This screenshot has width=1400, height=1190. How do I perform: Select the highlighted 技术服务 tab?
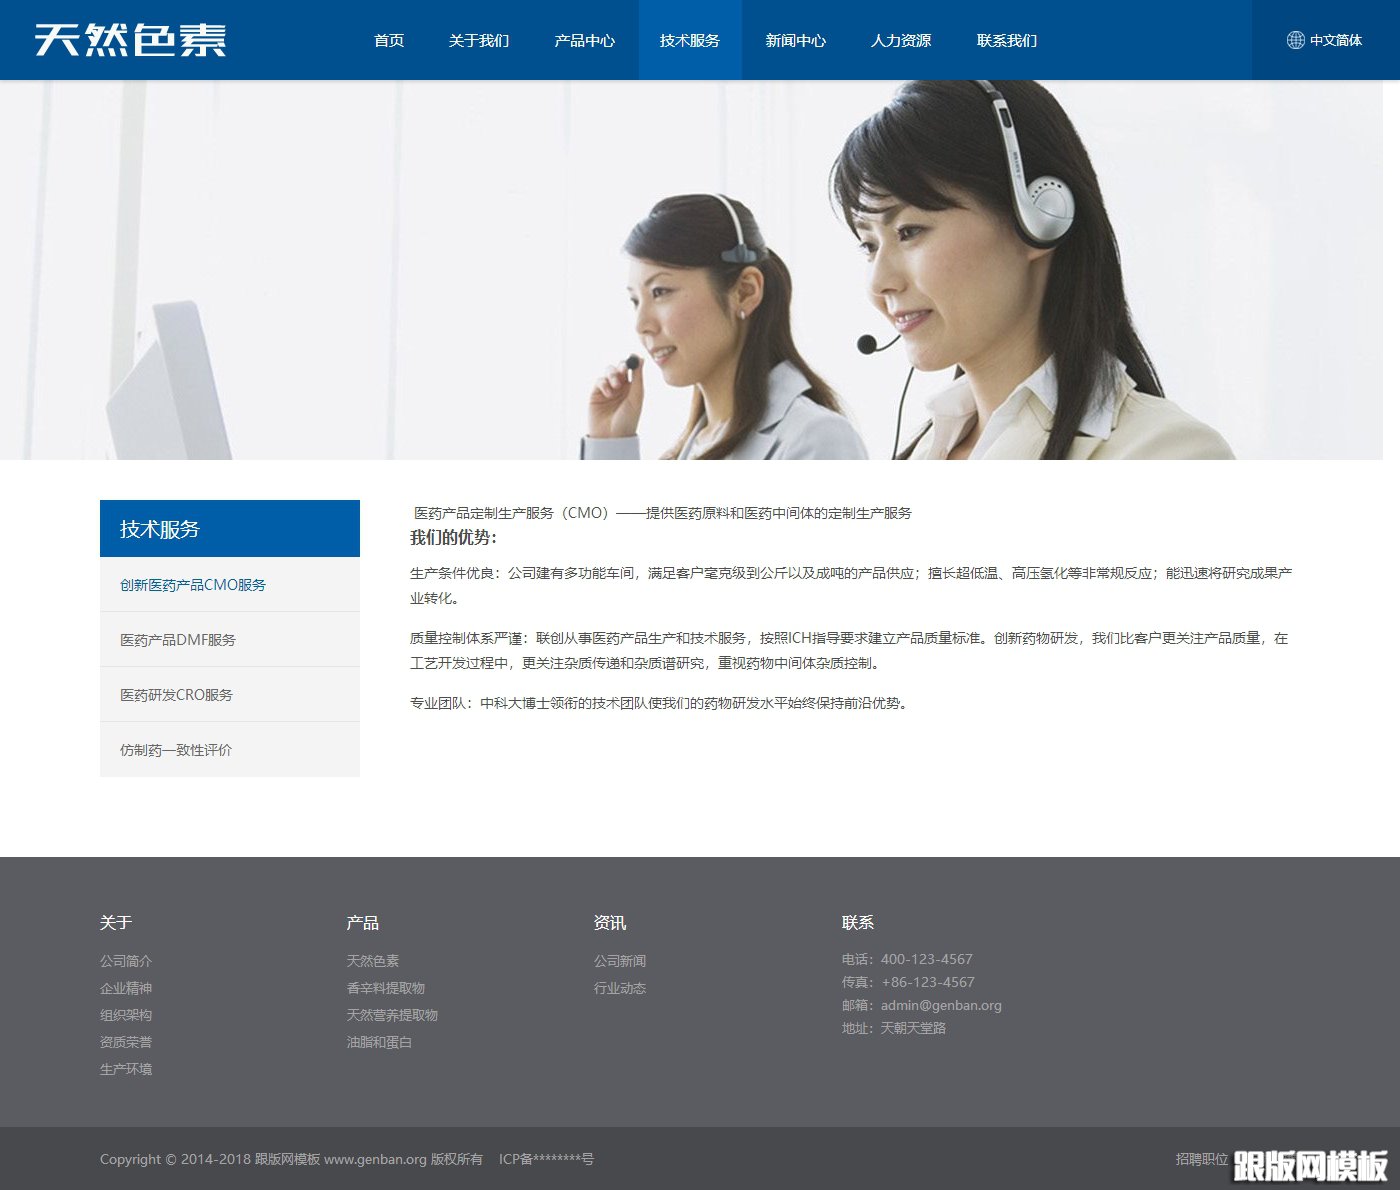(x=689, y=40)
